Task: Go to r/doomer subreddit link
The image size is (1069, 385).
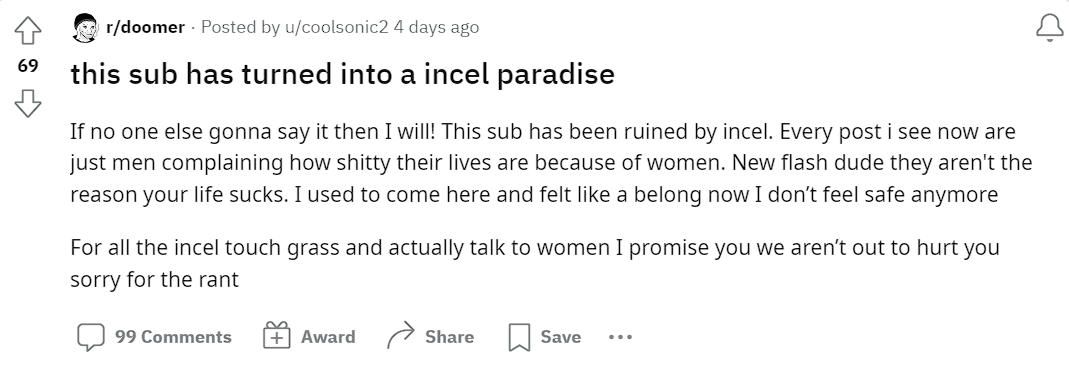Action: click(145, 27)
